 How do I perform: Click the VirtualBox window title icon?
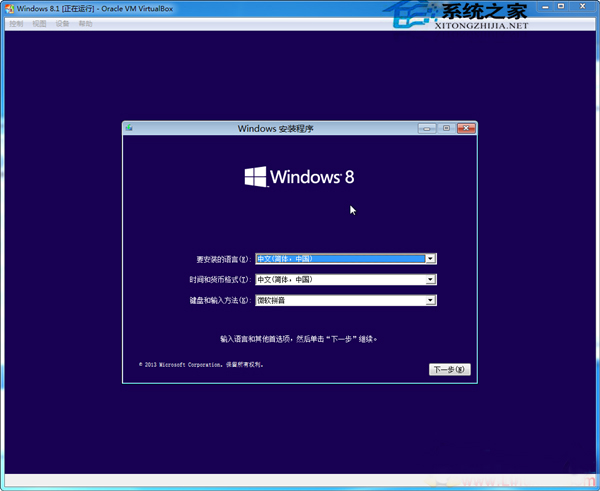coord(10,8)
